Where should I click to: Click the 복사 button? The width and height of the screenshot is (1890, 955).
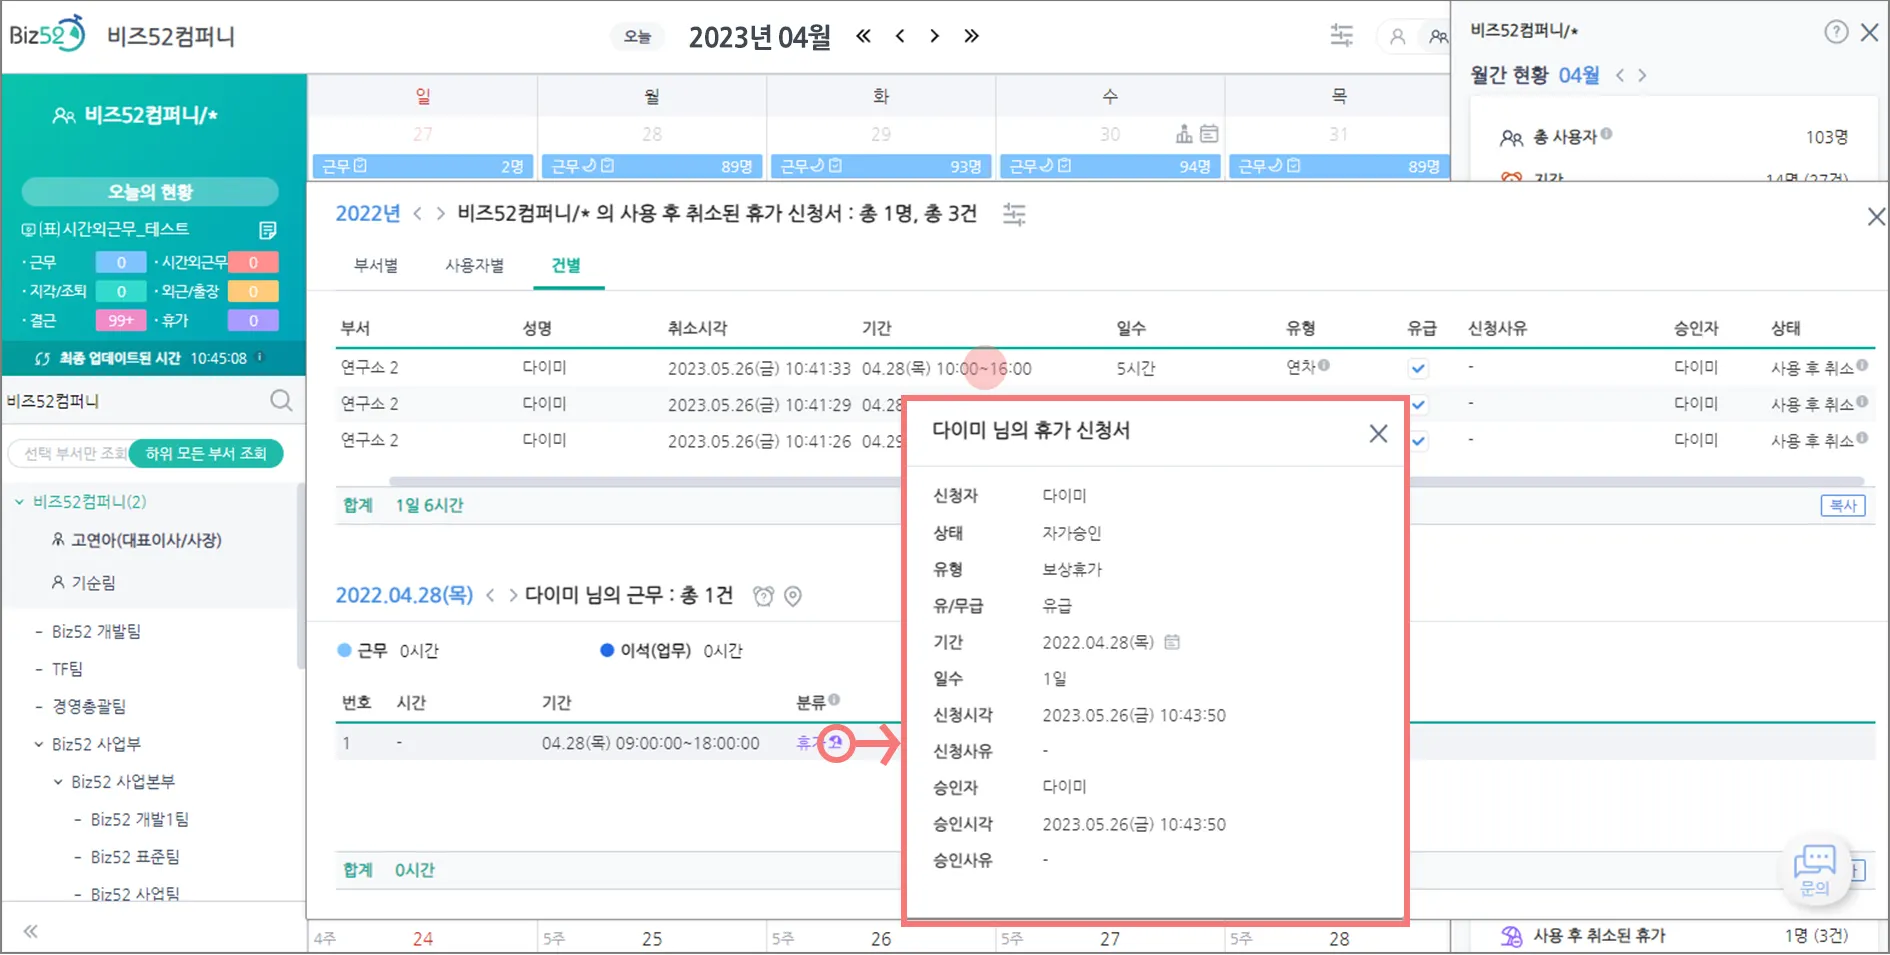click(1842, 506)
